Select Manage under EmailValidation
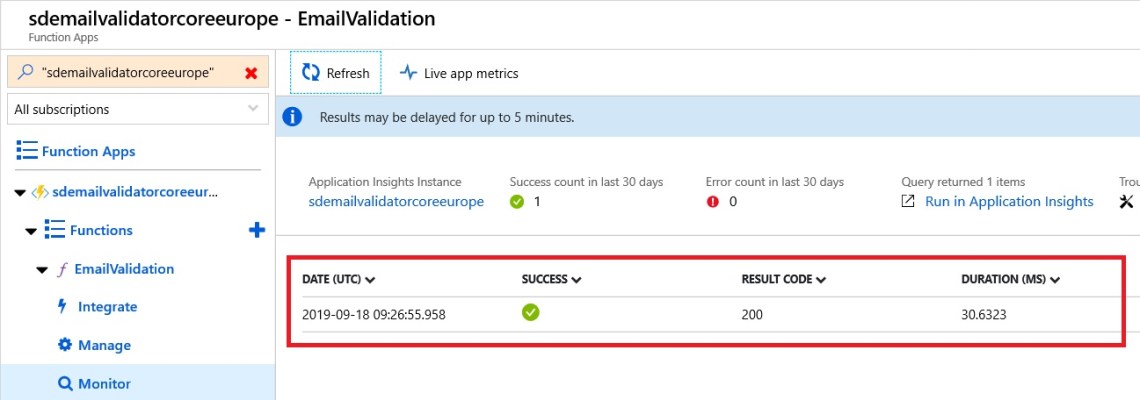The width and height of the screenshot is (1140, 400). [x=104, y=345]
